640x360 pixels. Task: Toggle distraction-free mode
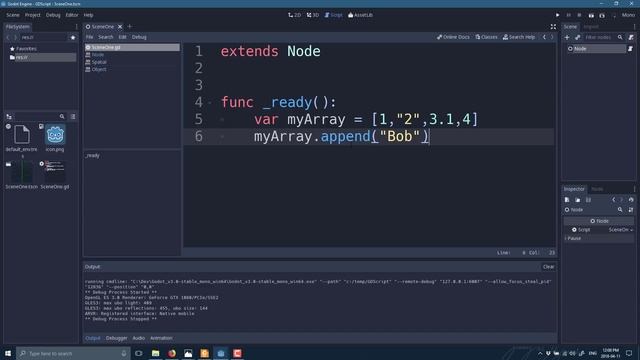point(553,27)
